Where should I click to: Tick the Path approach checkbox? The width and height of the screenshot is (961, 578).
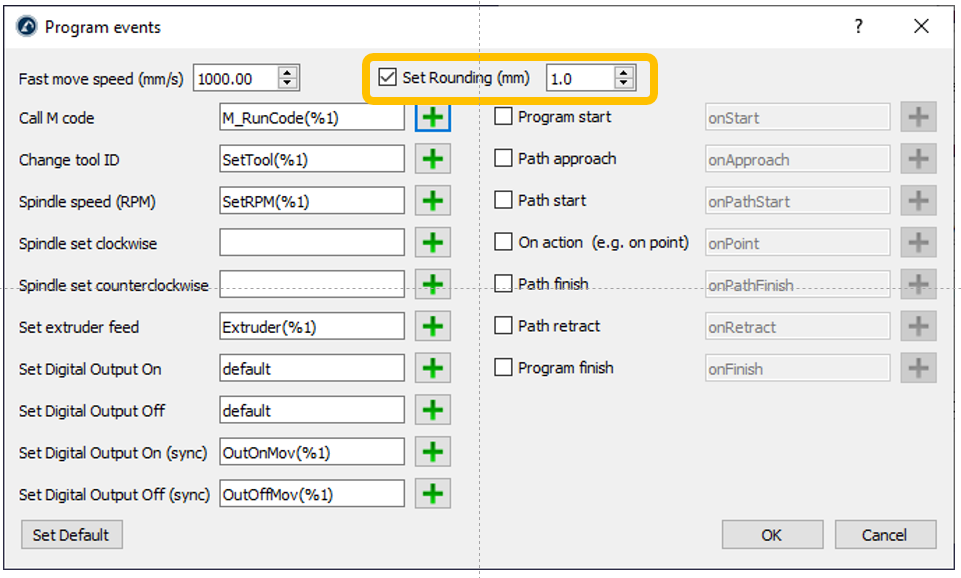[504, 159]
